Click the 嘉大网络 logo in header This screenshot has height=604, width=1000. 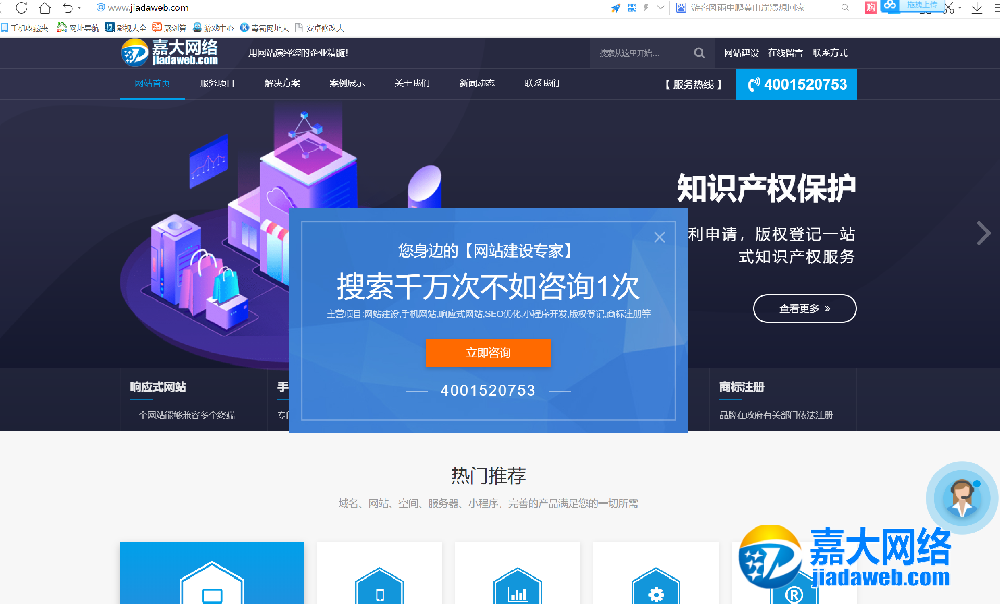[x=170, y=52]
